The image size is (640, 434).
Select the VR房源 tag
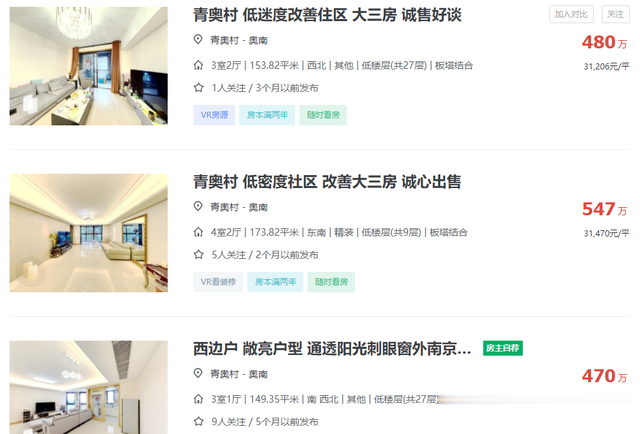coord(214,115)
